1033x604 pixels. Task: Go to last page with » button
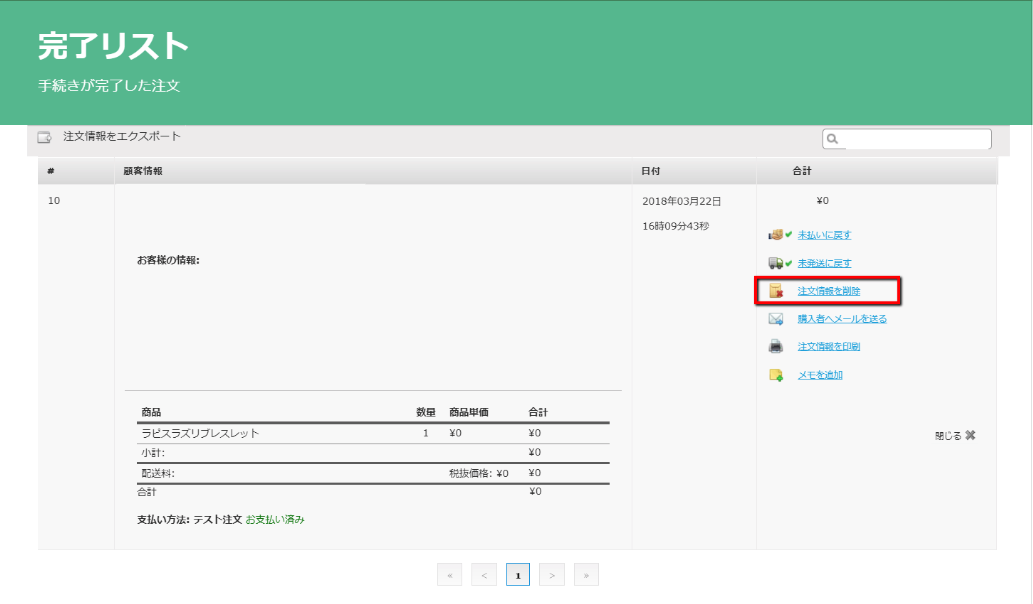[586, 575]
